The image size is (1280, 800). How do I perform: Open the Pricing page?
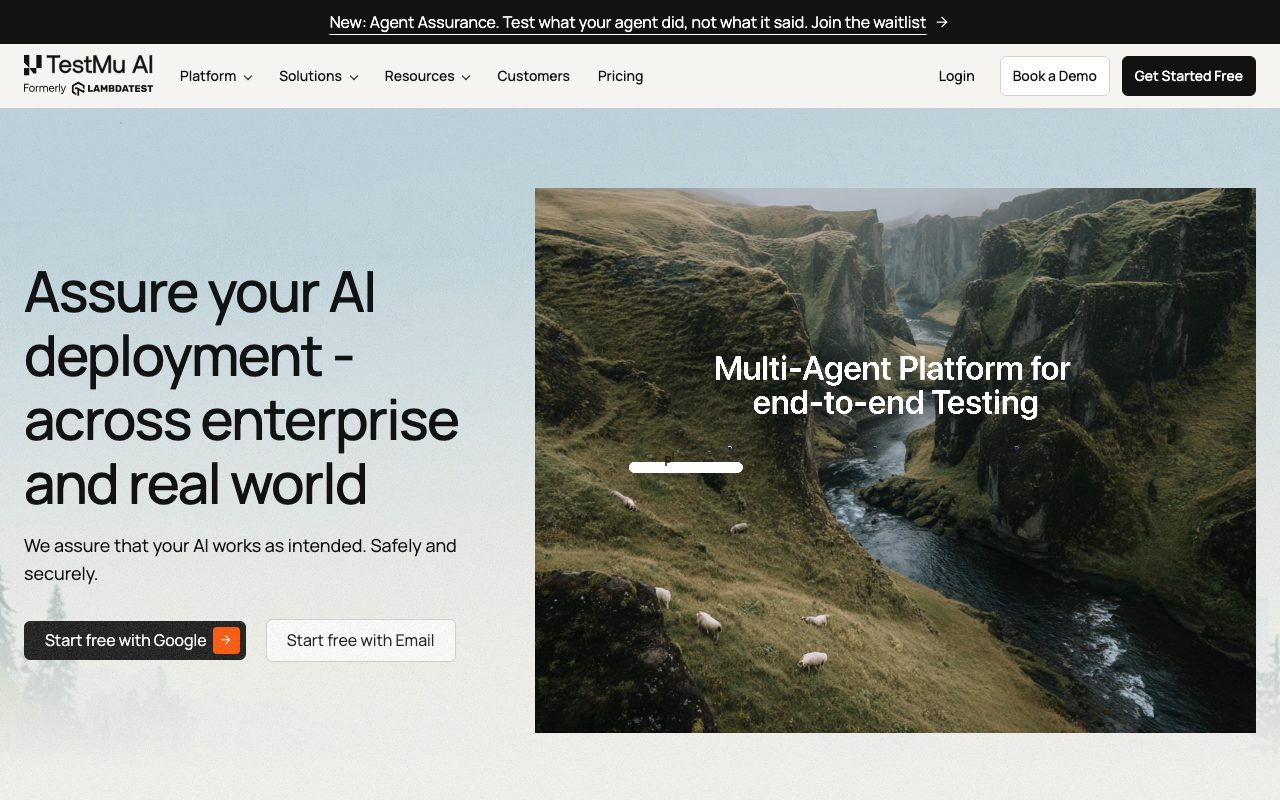pyautogui.click(x=620, y=76)
